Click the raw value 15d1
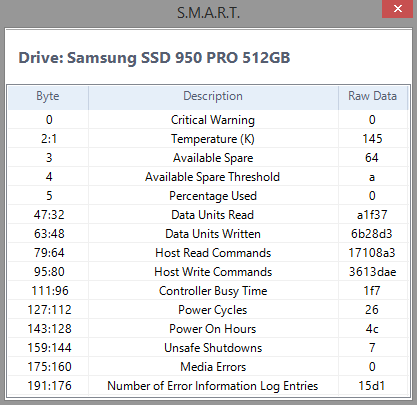Screen dimensions: 417x405 point(372,386)
